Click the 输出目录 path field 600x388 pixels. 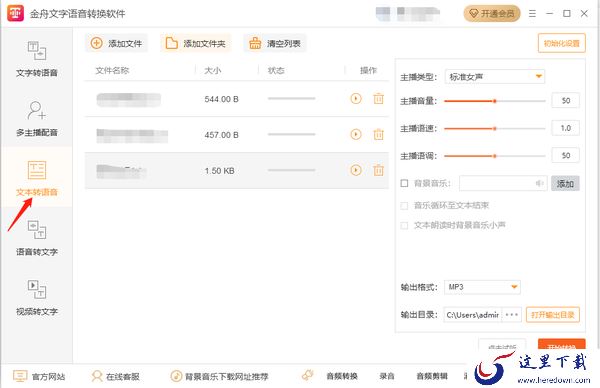pyautogui.click(x=473, y=315)
